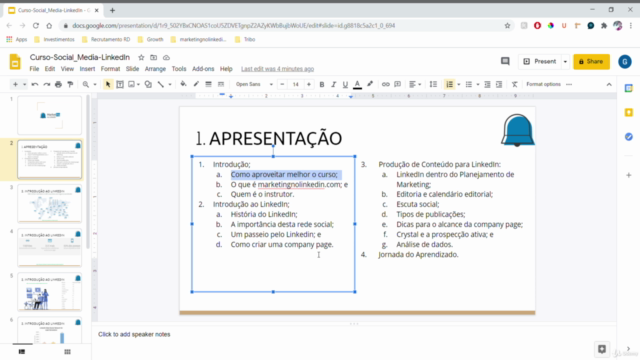Image resolution: width=640 pixels, height=360 pixels.
Task: Select the Text box tool
Action: click(x=120, y=84)
